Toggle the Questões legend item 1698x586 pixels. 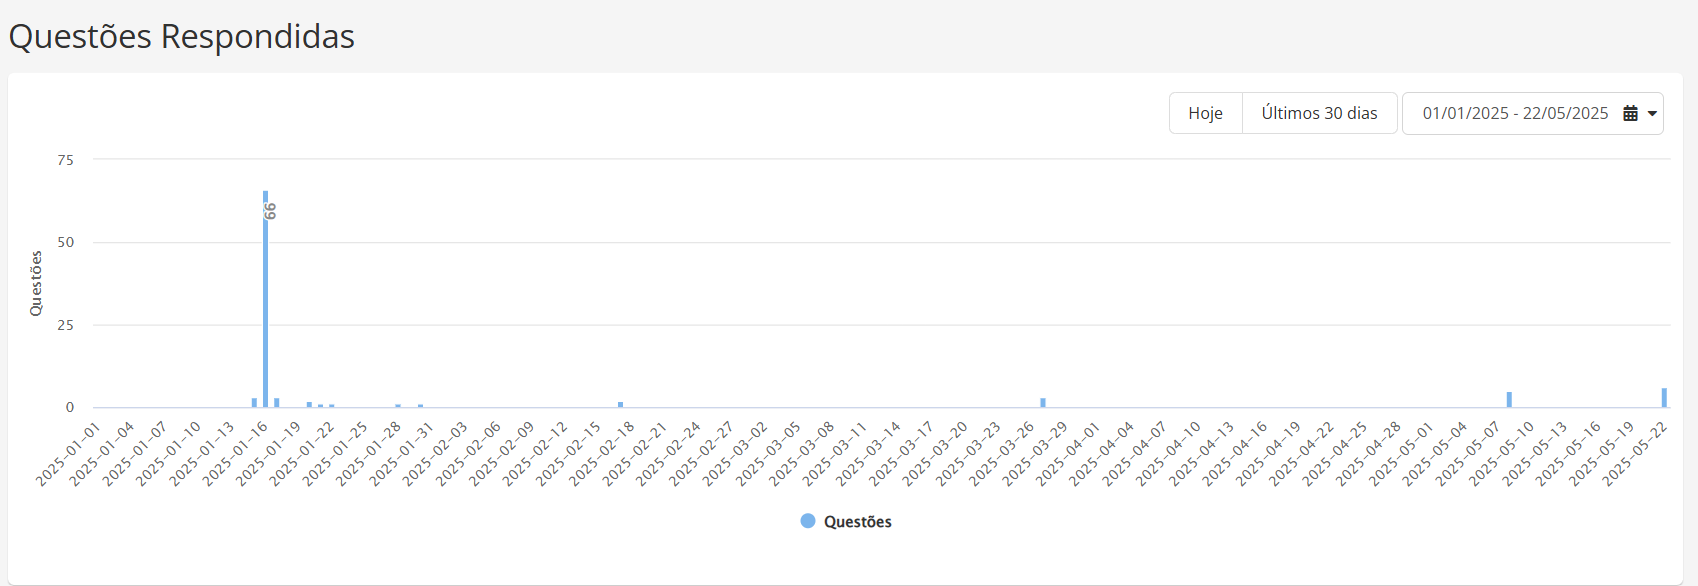tap(846, 521)
